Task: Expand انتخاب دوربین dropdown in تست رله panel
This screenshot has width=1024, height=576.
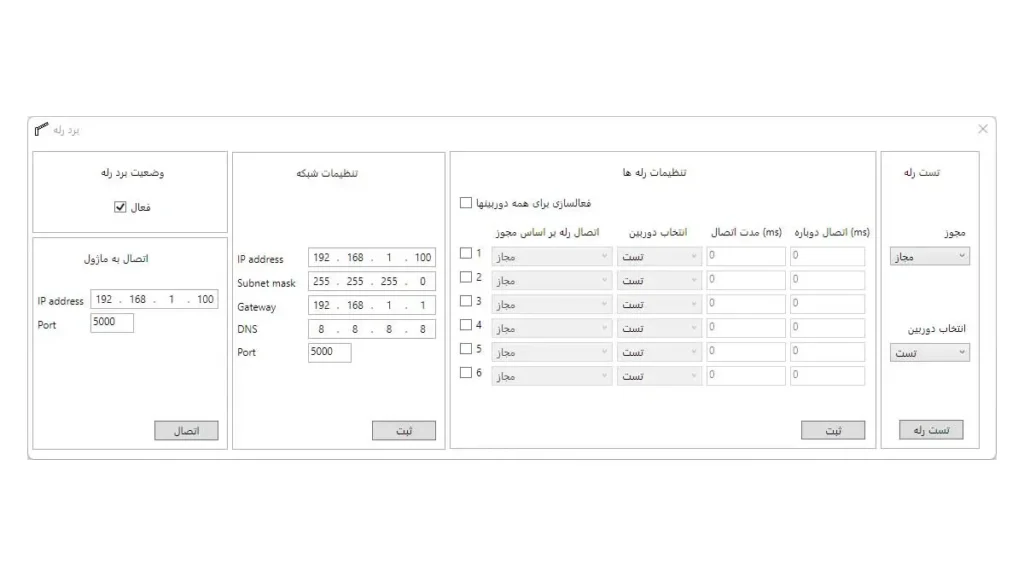Action: pyautogui.click(x=930, y=352)
